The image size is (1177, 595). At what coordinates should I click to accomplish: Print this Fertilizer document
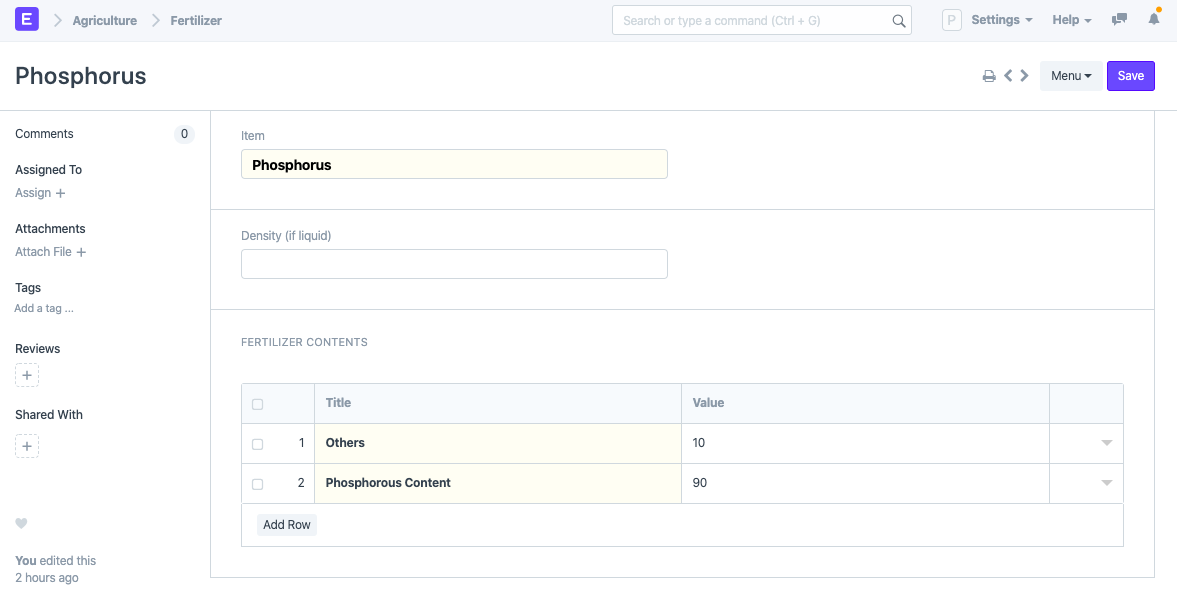tap(989, 76)
